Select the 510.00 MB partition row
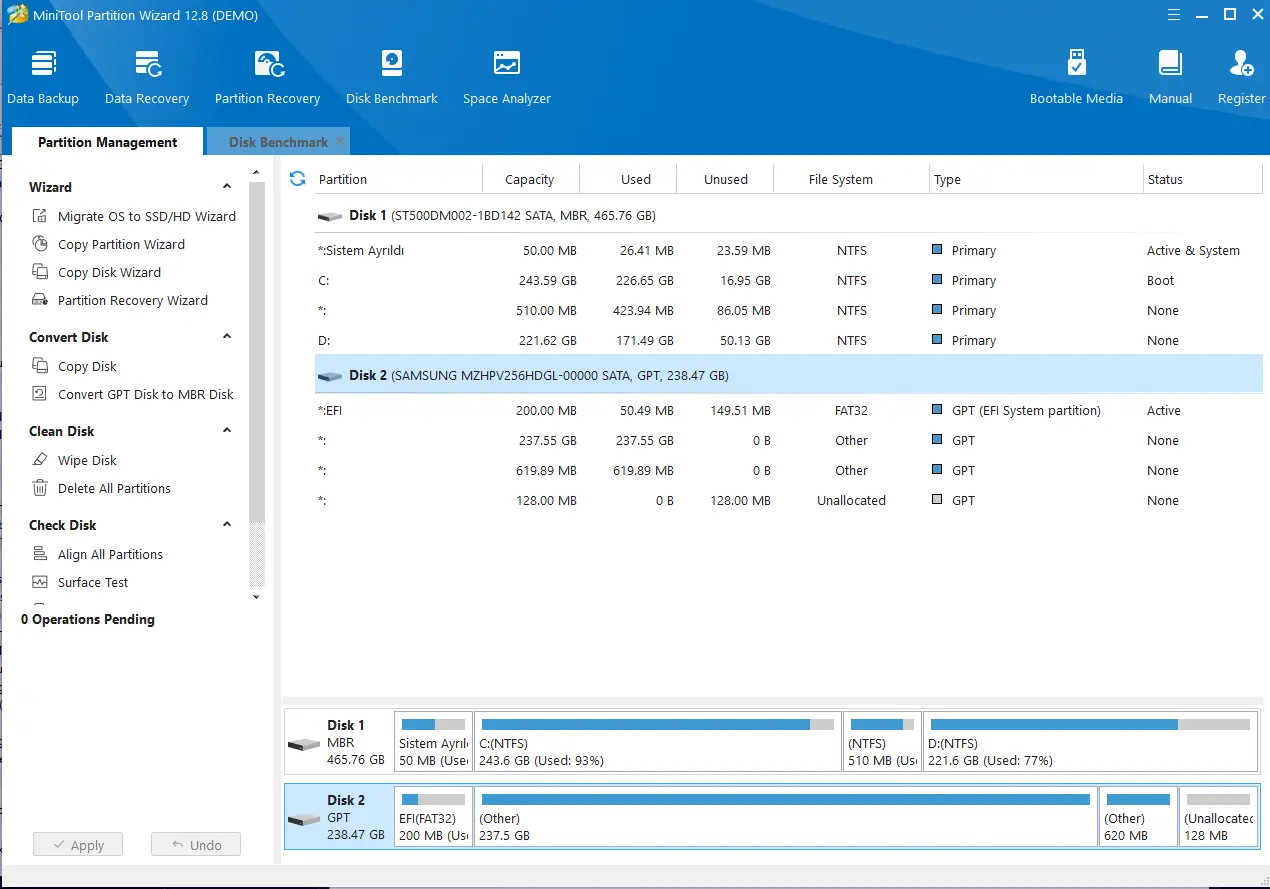The width and height of the screenshot is (1270, 889). coord(788,310)
